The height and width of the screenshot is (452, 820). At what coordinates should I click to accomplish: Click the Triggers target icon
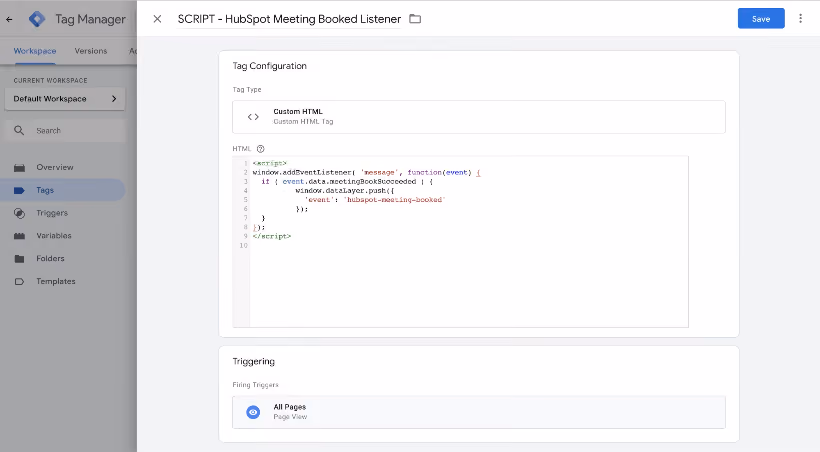[19, 213]
